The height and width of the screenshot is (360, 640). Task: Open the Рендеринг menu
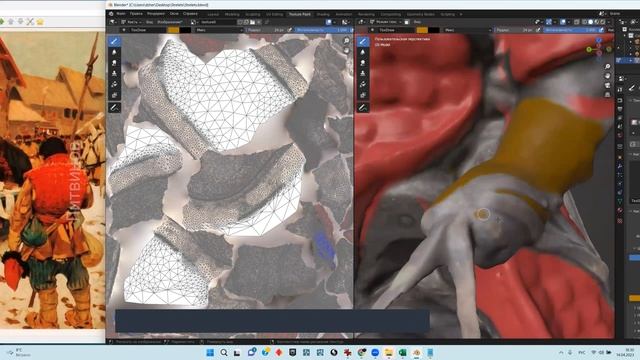156,13
